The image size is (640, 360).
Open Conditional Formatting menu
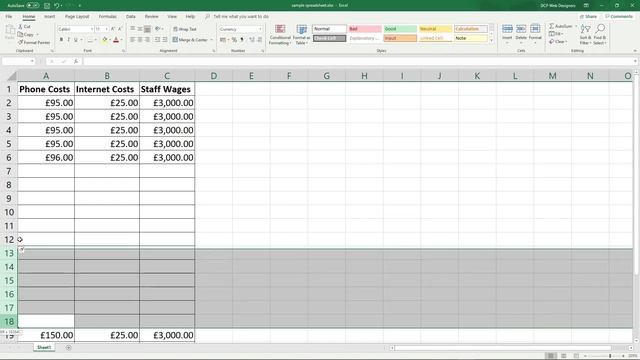click(x=280, y=35)
